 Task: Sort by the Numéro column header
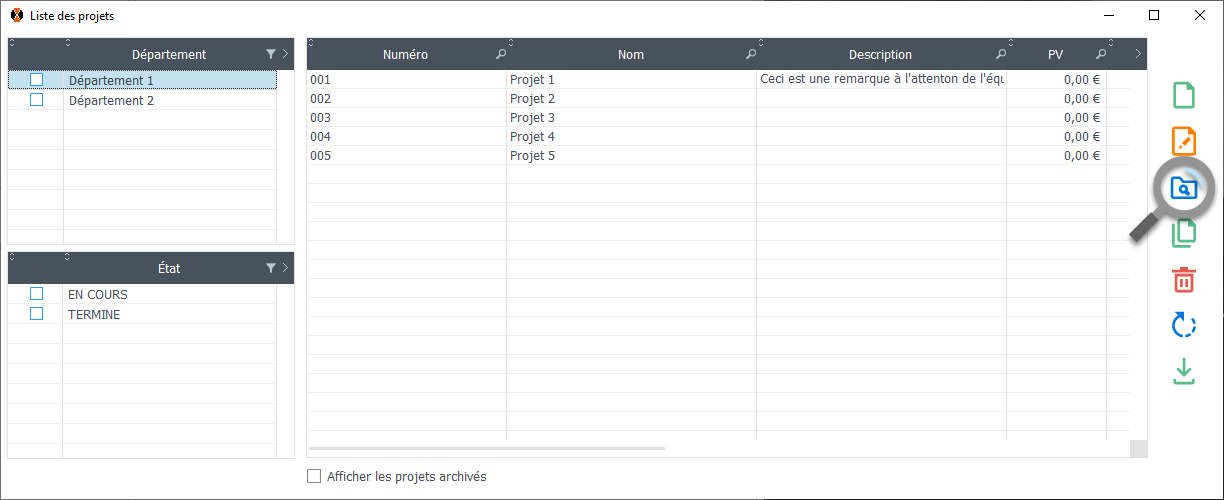[405, 55]
